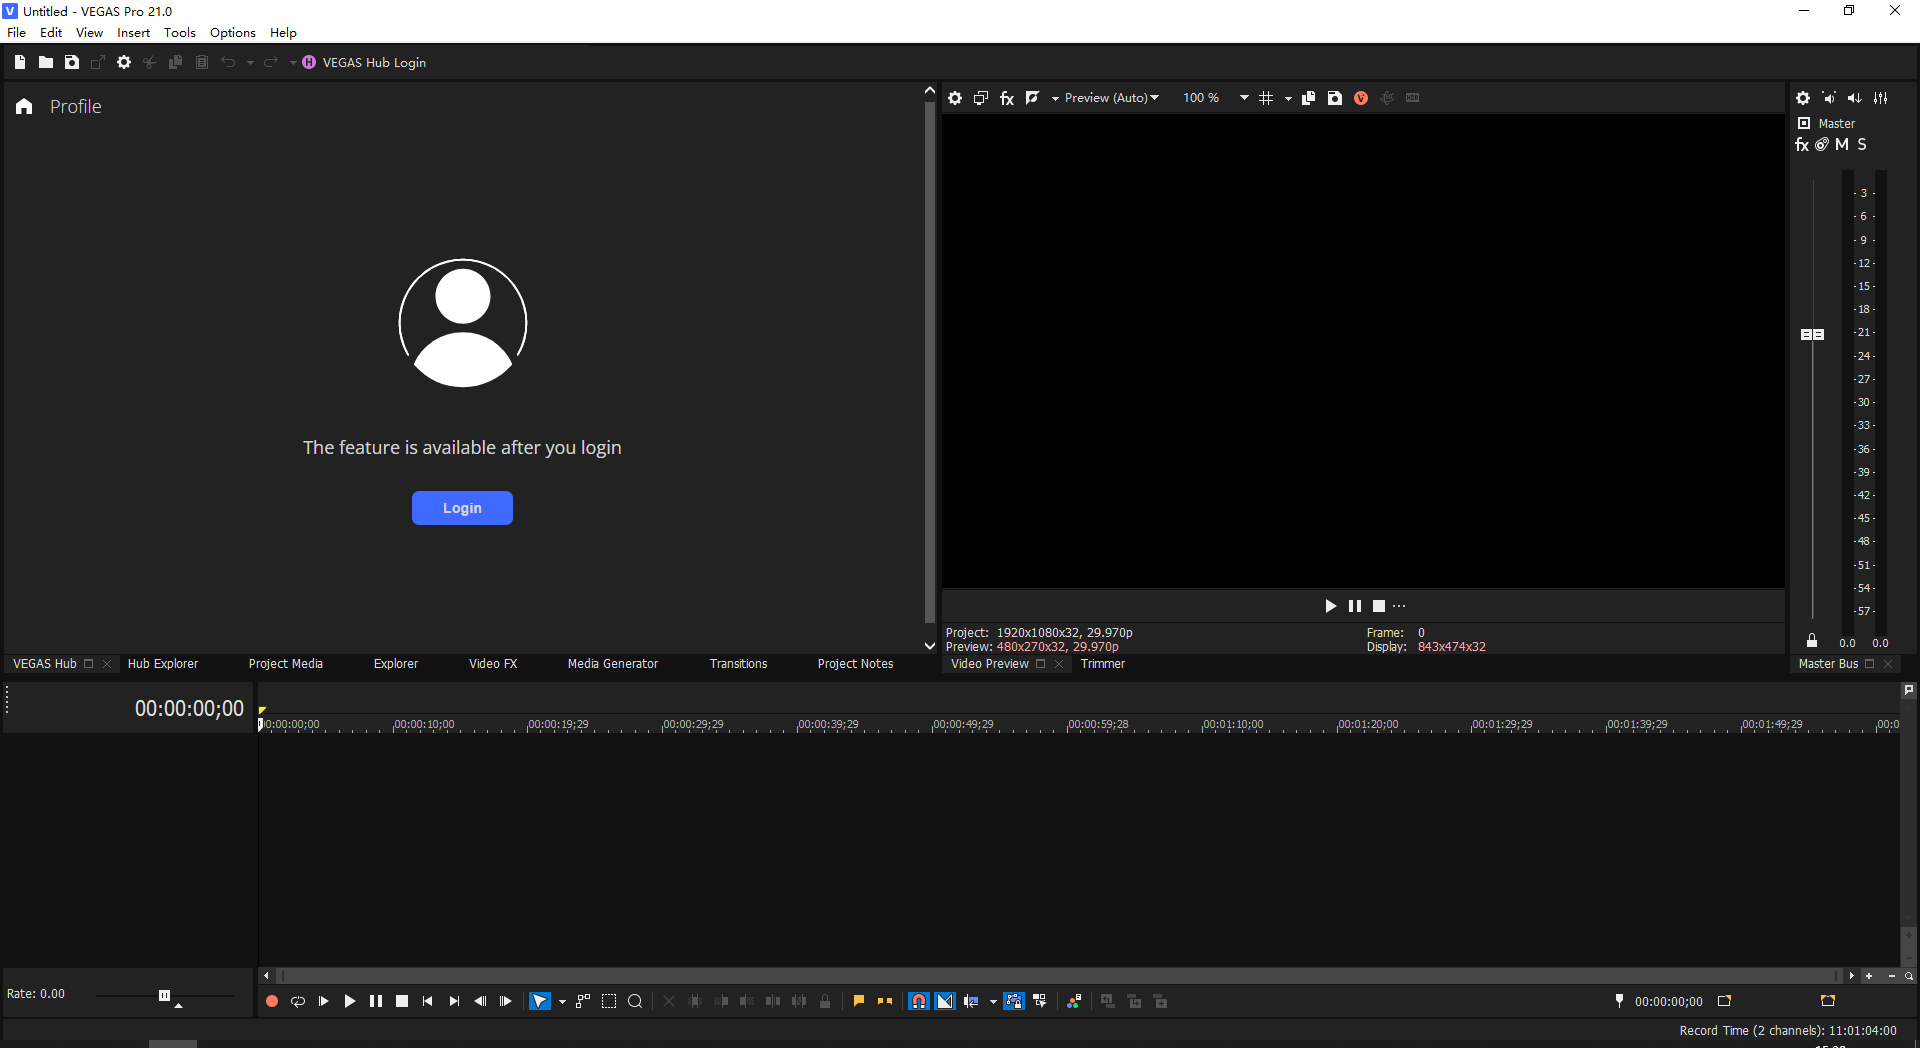Toggle Dim Output in Master Bus
Screen dimensions: 1920x1048
(x=1855, y=98)
